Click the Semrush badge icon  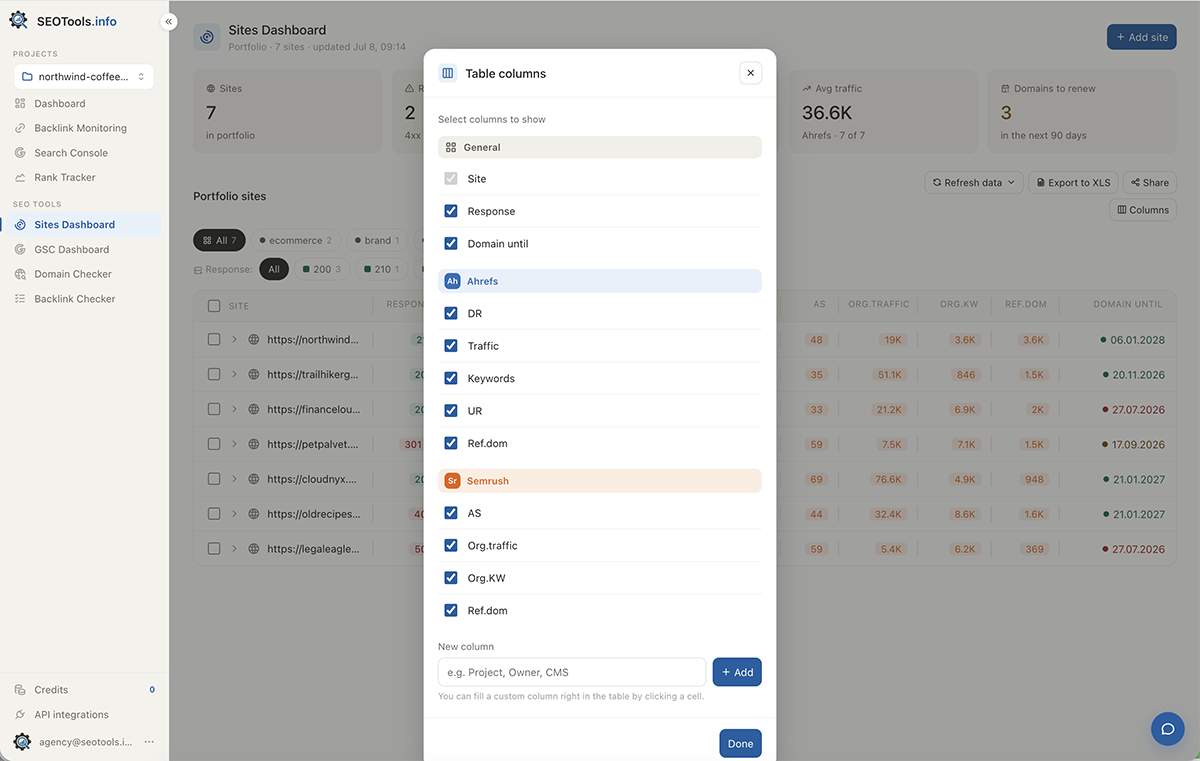pos(452,481)
